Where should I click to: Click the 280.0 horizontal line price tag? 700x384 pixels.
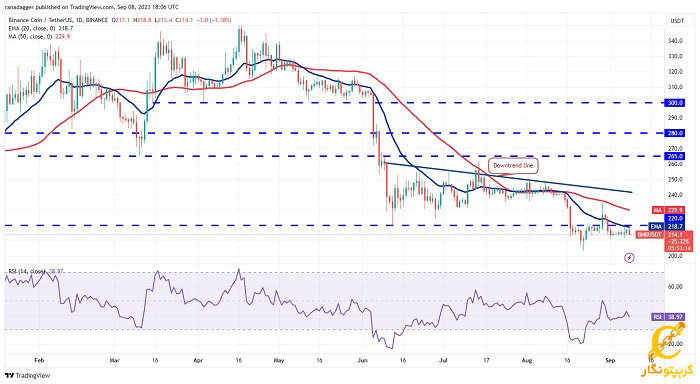click(x=675, y=133)
